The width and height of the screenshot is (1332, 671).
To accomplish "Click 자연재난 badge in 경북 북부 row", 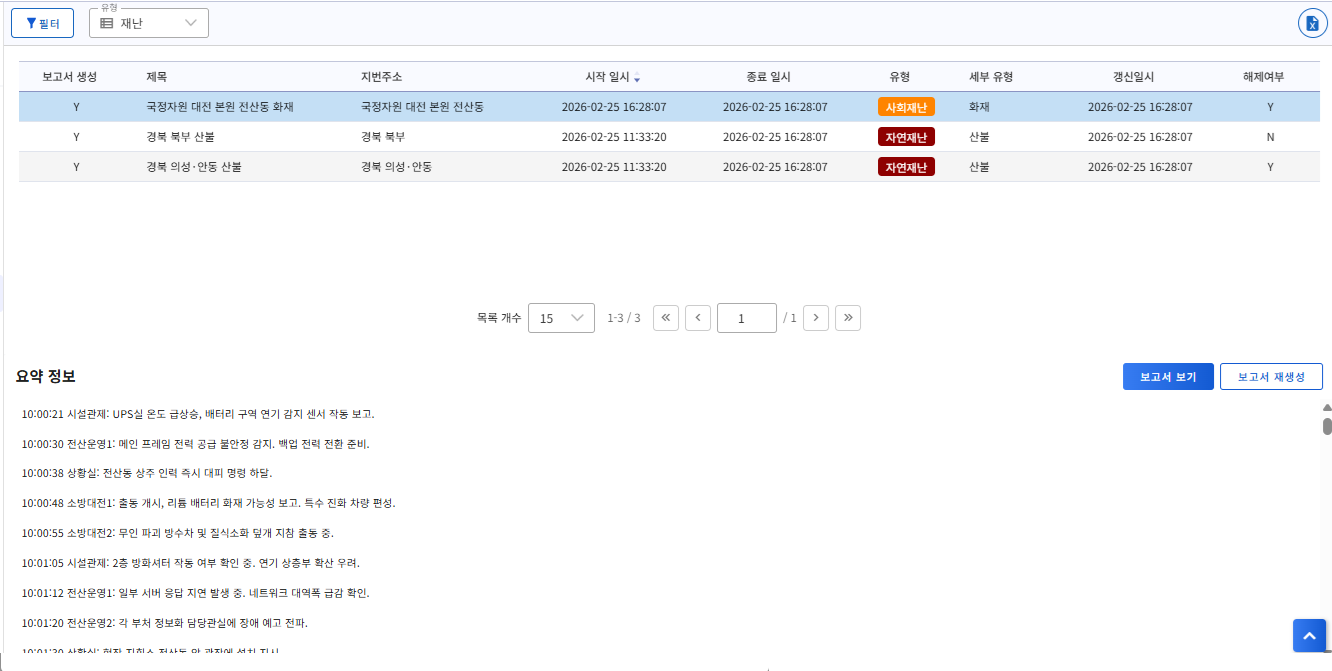I will point(906,137).
